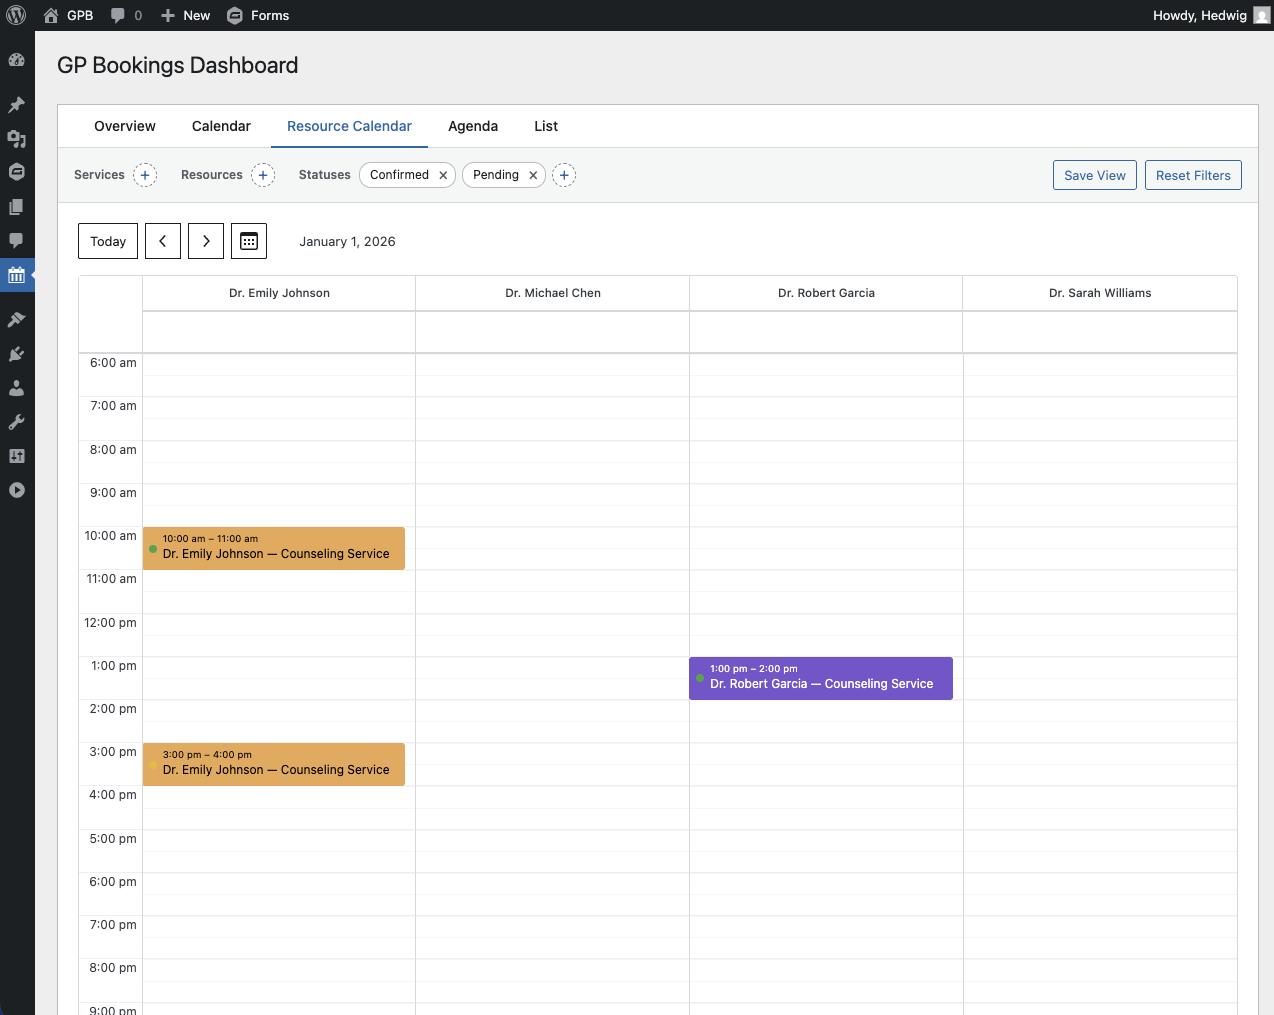Add another Statuses filter with plus button

564,175
